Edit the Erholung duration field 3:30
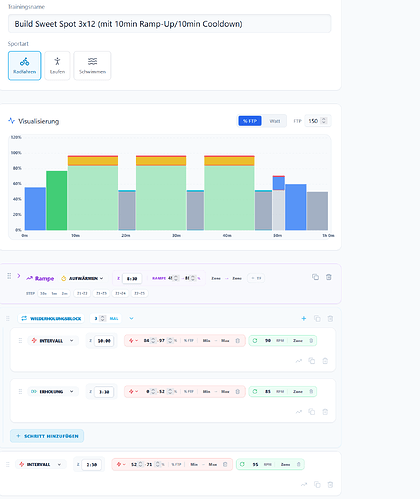The width and height of the screenshot is (420, 499). [x=104, y=392]
